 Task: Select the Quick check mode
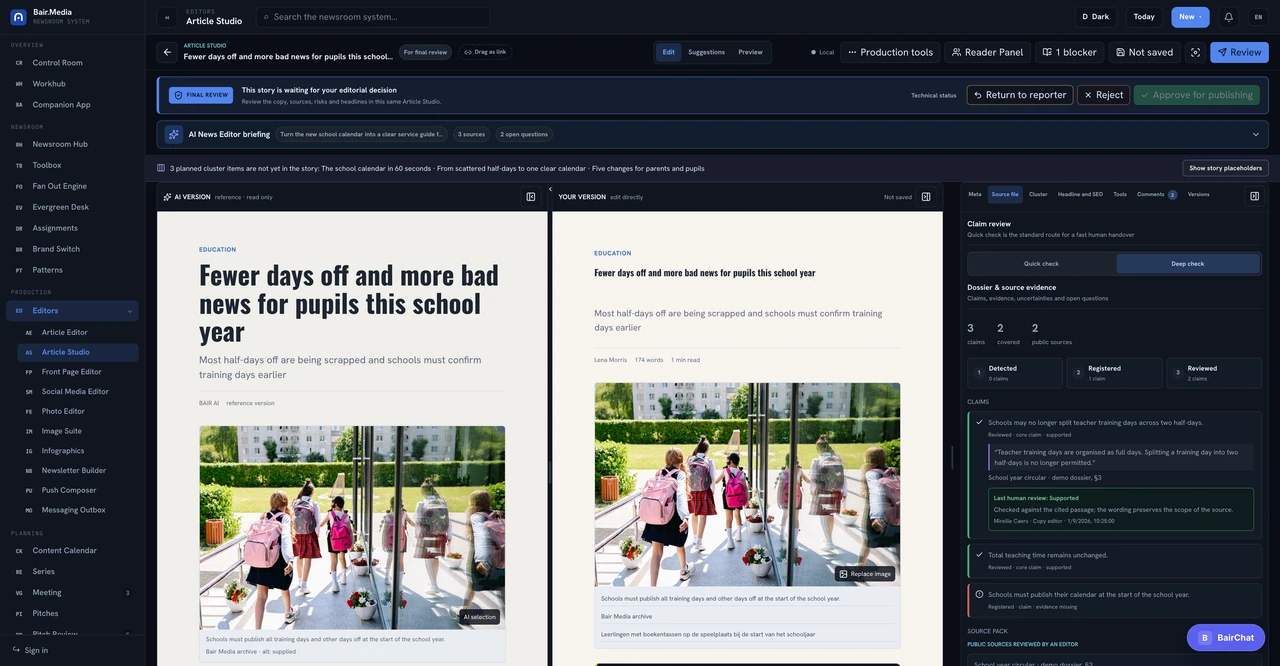coord(1041,264)
